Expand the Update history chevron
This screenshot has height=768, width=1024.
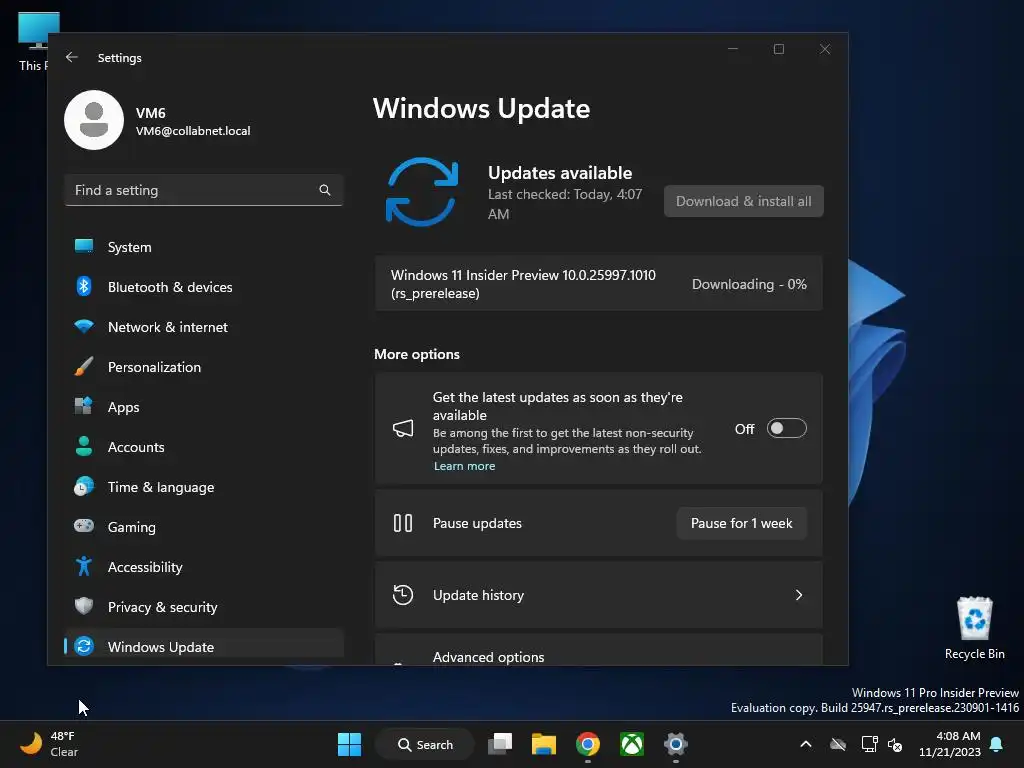point(799,595)
